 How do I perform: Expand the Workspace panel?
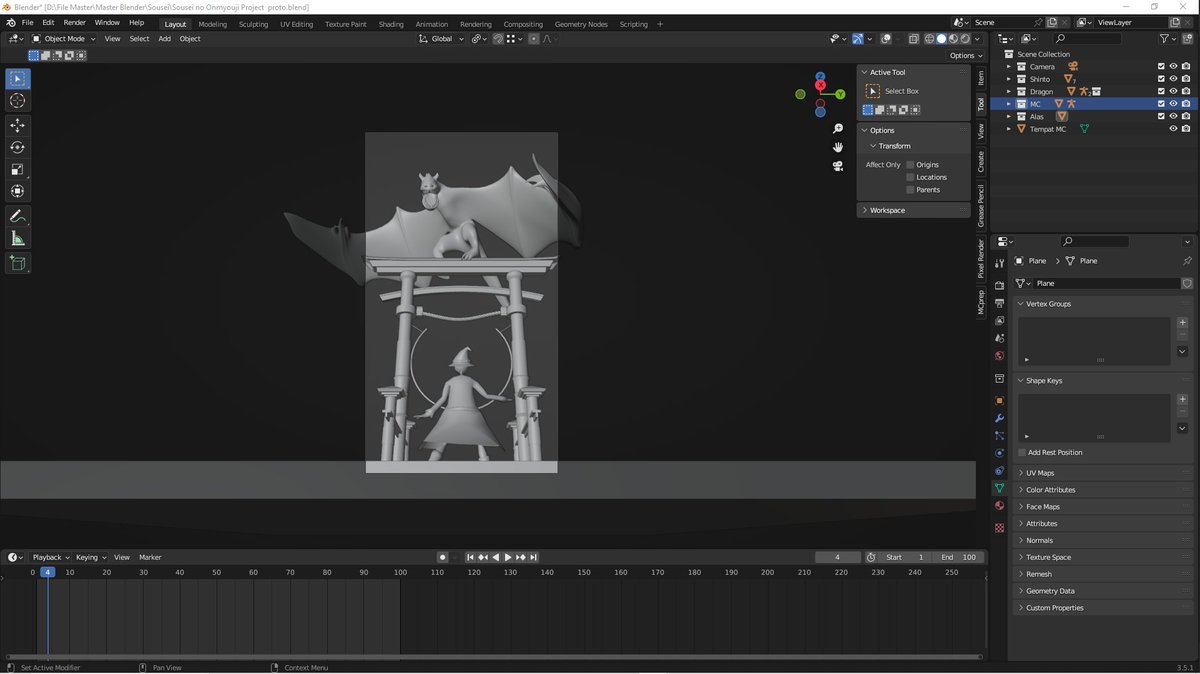[913, 210]
